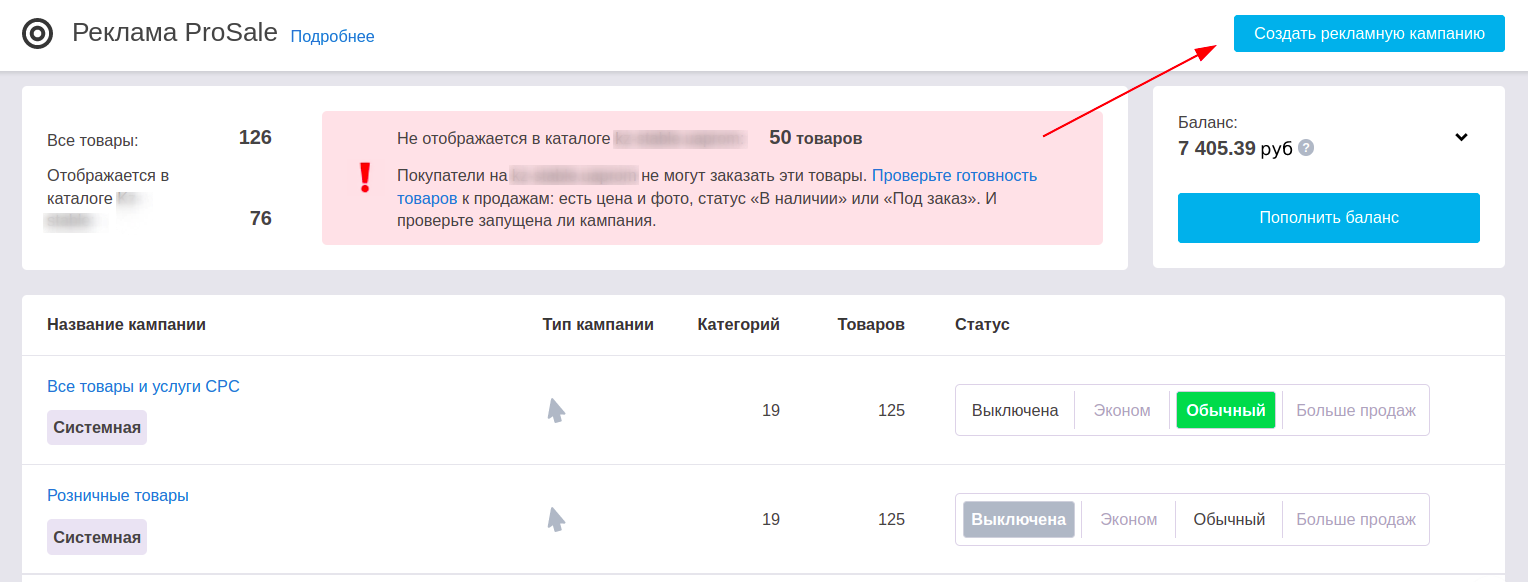The width and height of the screenshot is (1528, 582).
Task: Choose Больше продаж for first campaign
Action: click(x=1356, y=410)
